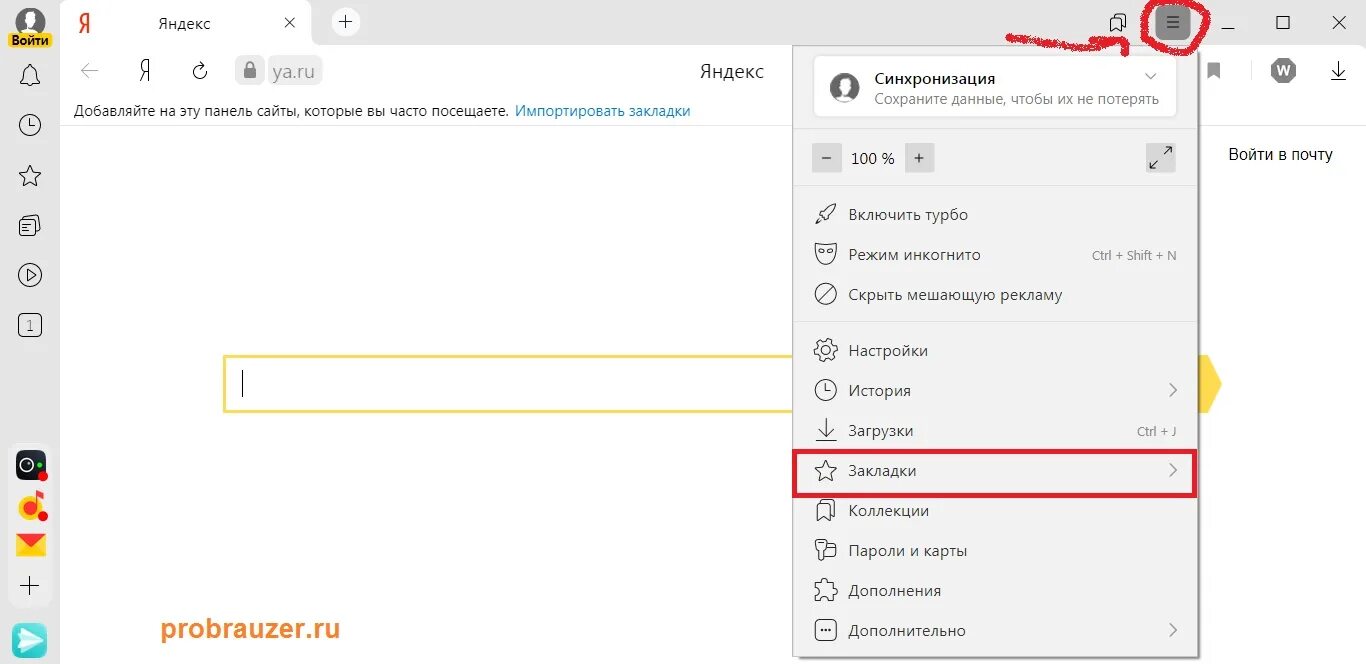Click the profile avatar labeled Войти

(30, 26)
